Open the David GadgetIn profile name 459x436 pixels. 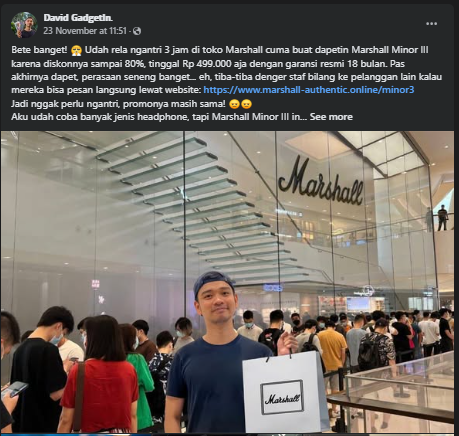[78, 18]
